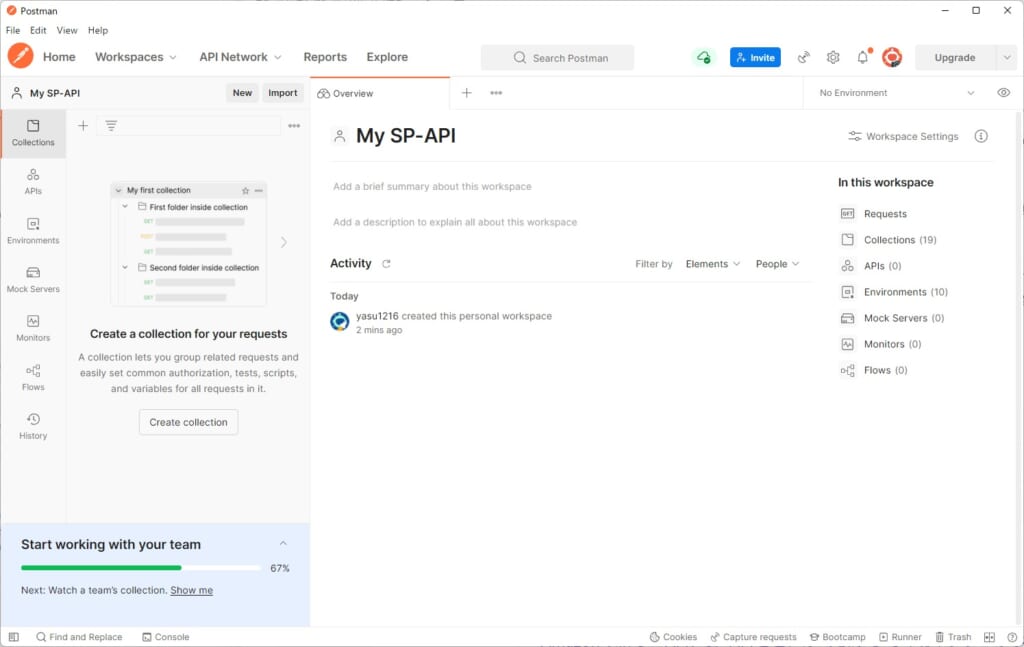This screenshot has height=647, width=1024.
Task: Open the three-dot options in collections sidebar
Action: coord(294,125)
